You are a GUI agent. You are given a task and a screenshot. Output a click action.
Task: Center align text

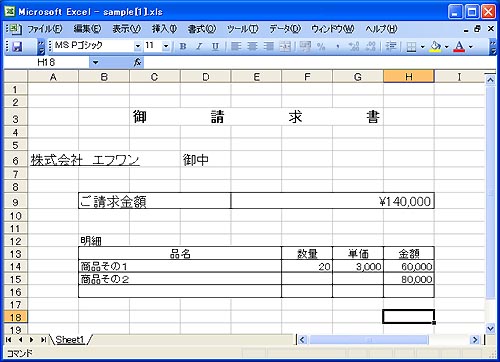(x=252, y=46)
